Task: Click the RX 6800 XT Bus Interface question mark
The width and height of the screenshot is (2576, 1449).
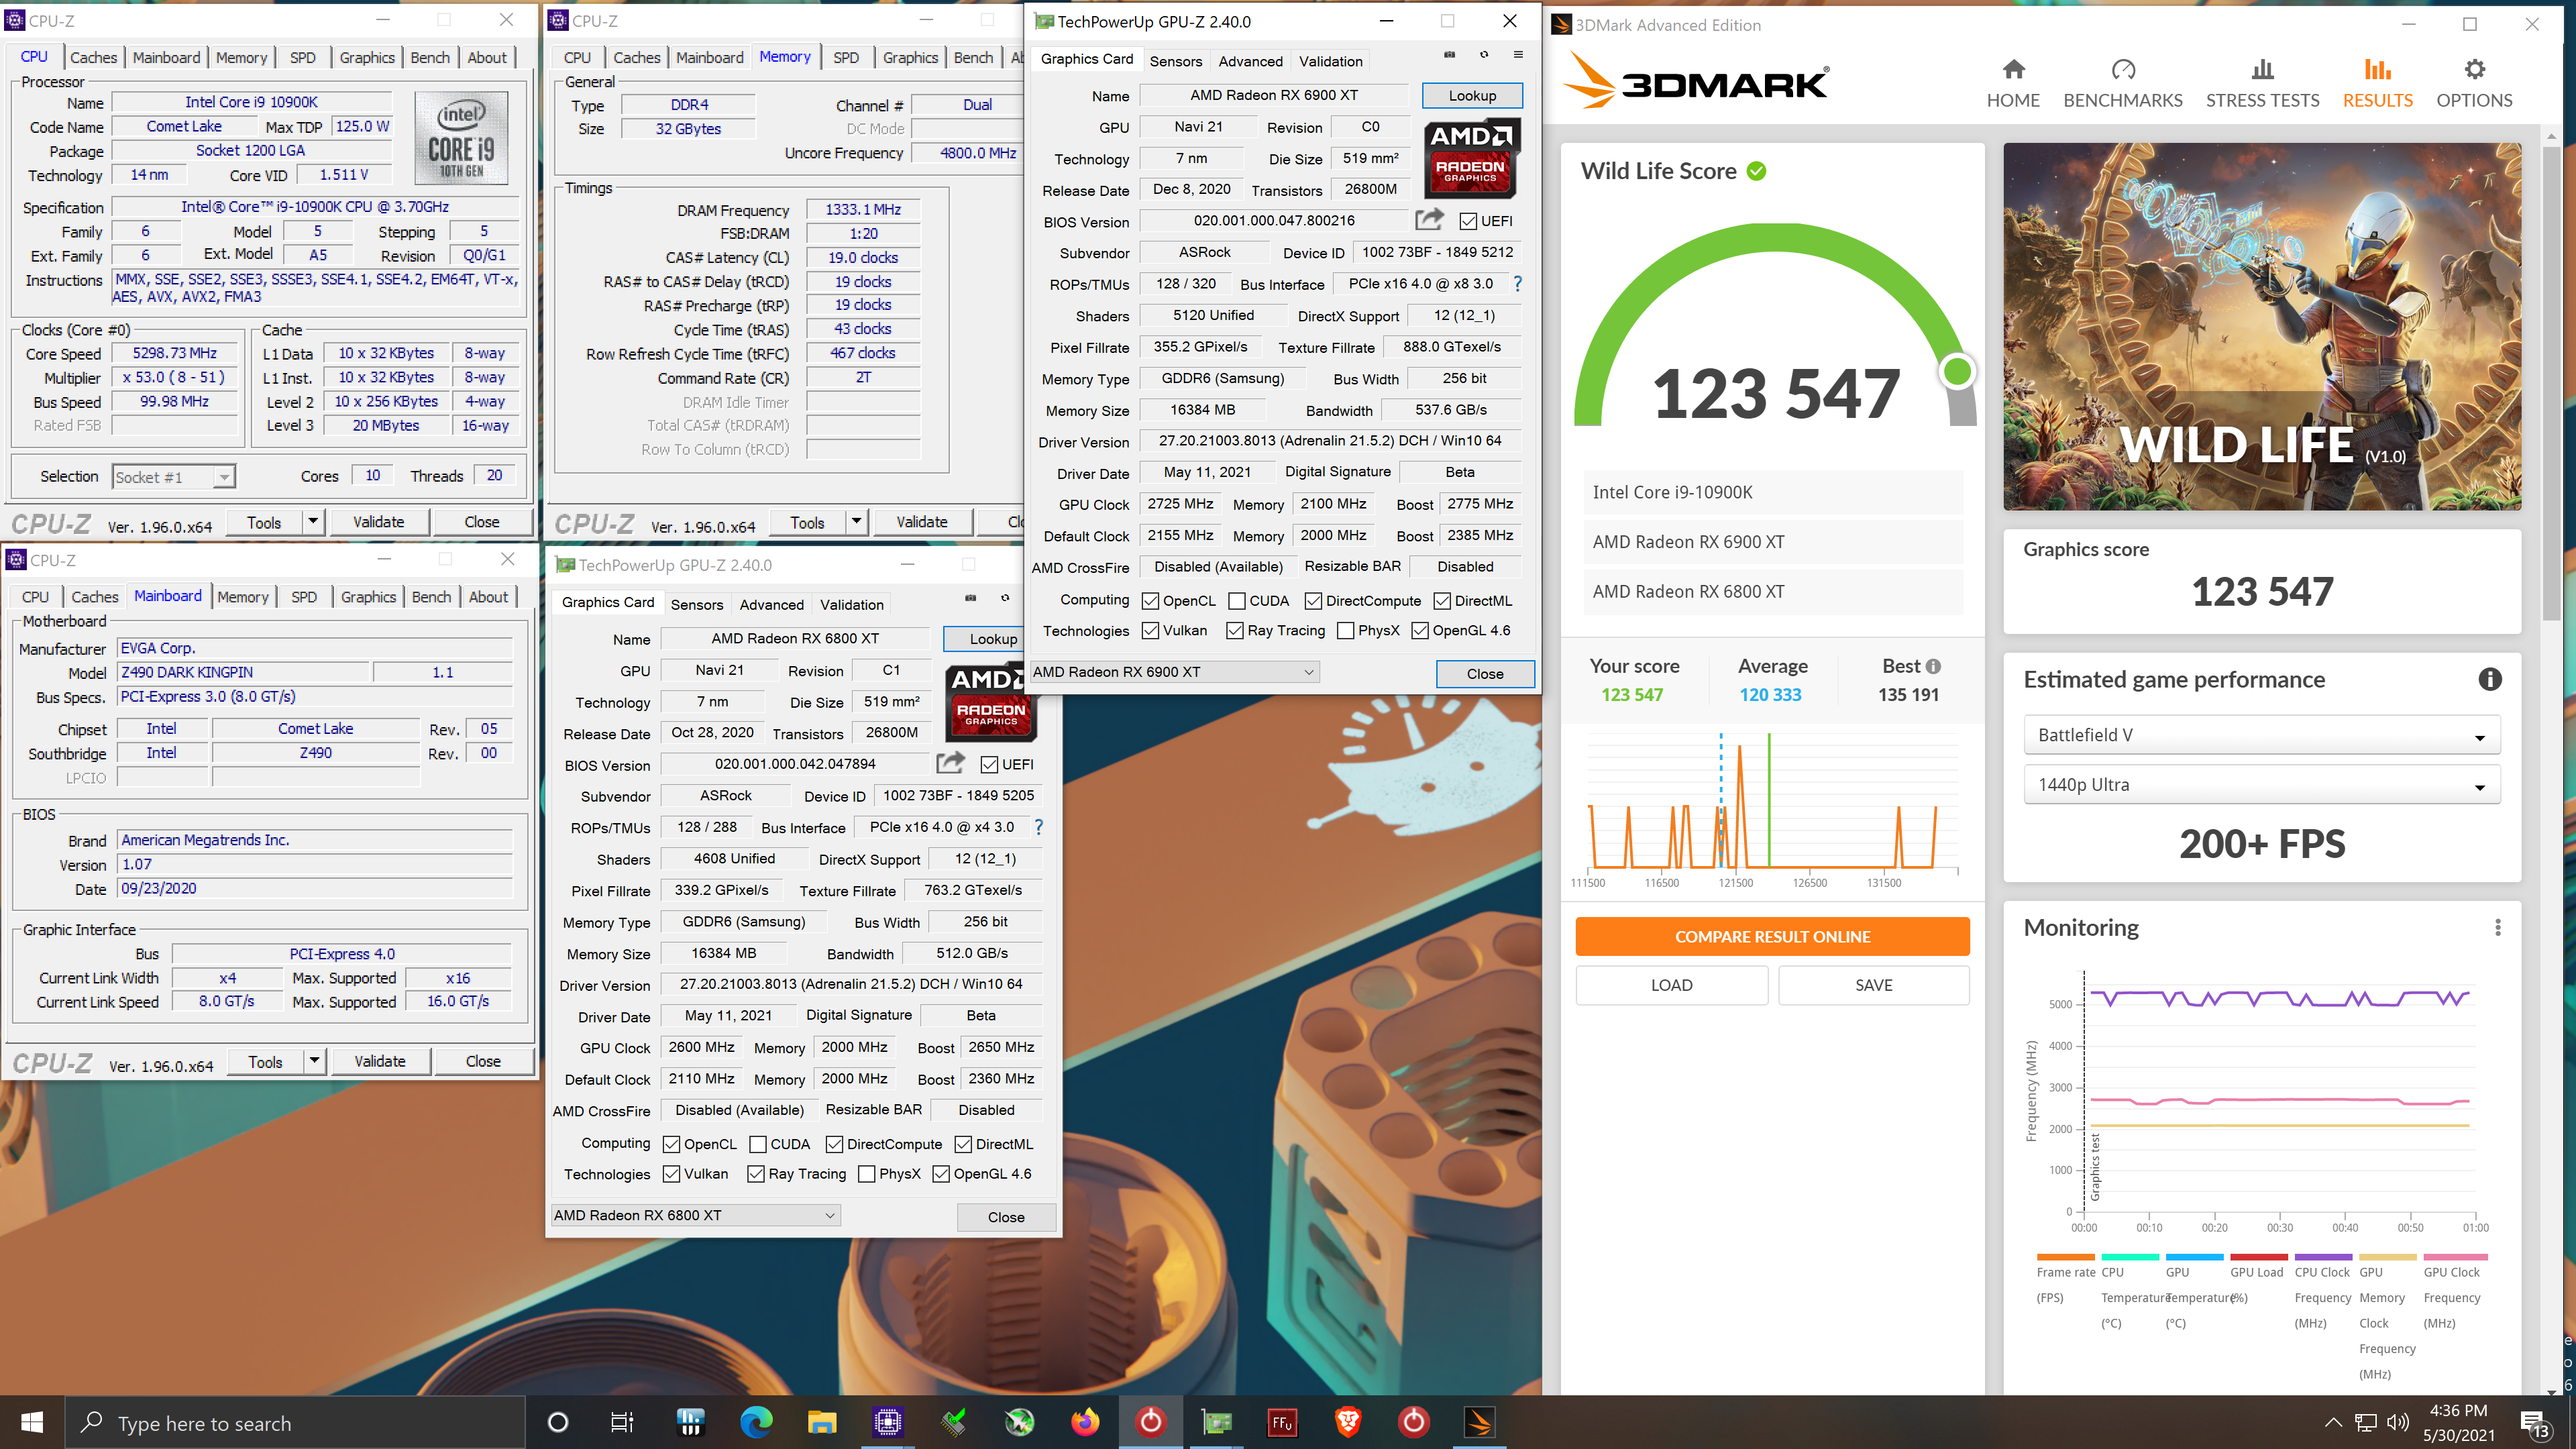Action: (1038, 827)
